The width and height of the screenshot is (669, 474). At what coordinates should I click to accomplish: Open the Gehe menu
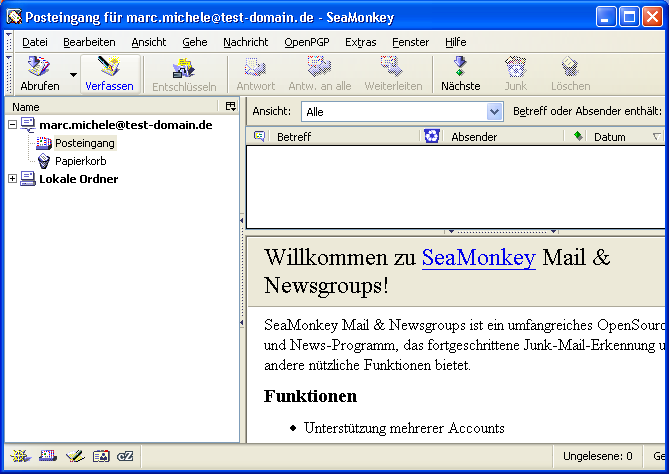[195, 42]
